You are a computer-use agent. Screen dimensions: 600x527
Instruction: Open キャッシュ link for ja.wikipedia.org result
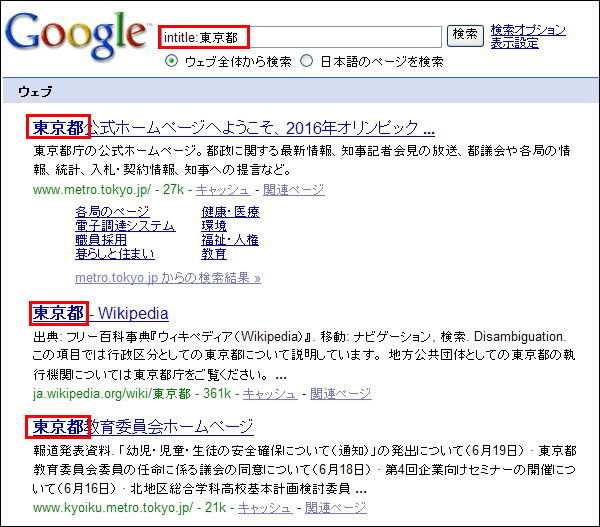[x=268, y=394]
